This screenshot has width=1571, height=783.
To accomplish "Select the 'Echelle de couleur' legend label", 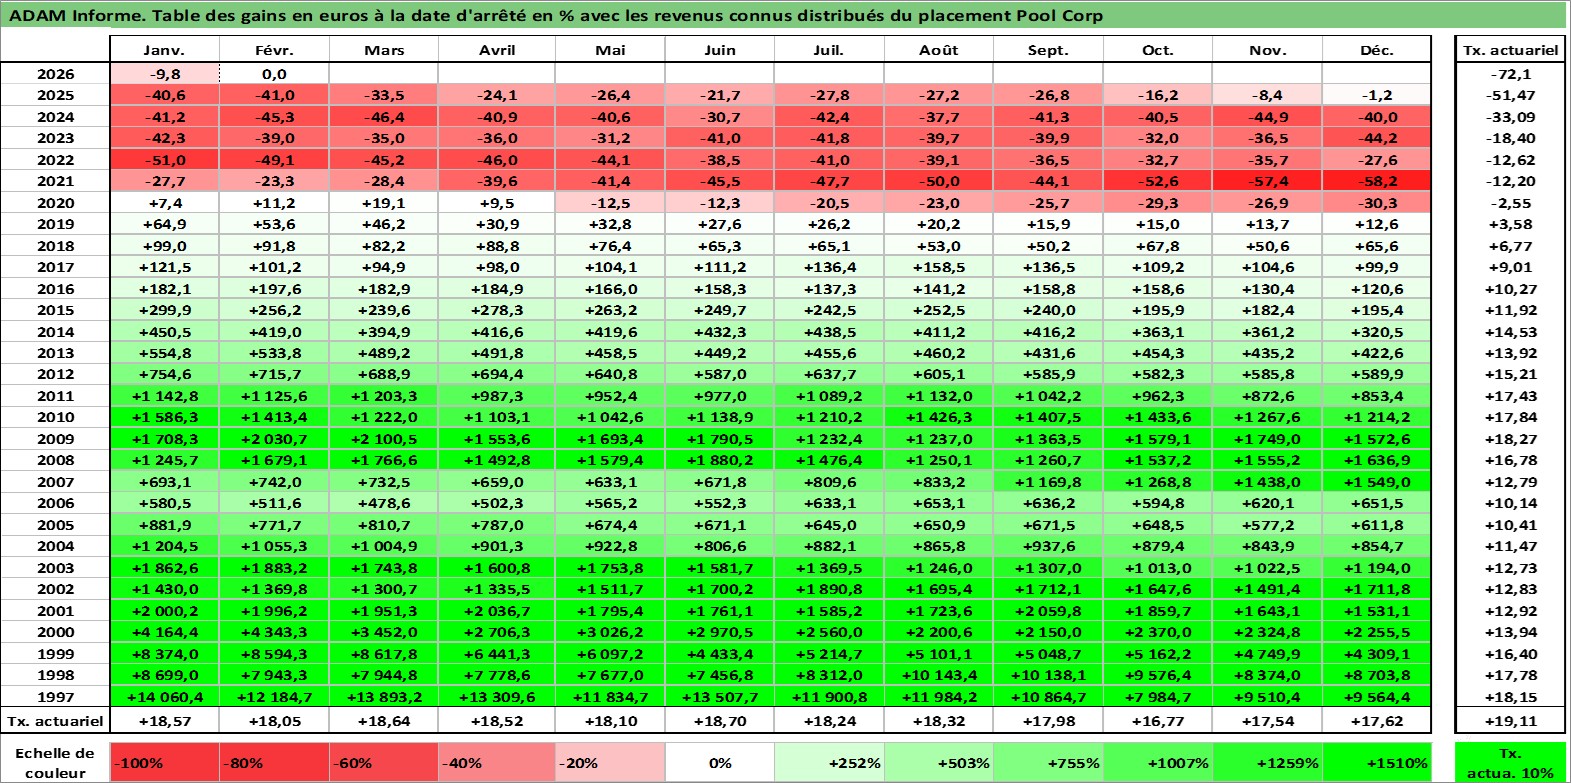I will pyautogui.click(x=55, y=763).
